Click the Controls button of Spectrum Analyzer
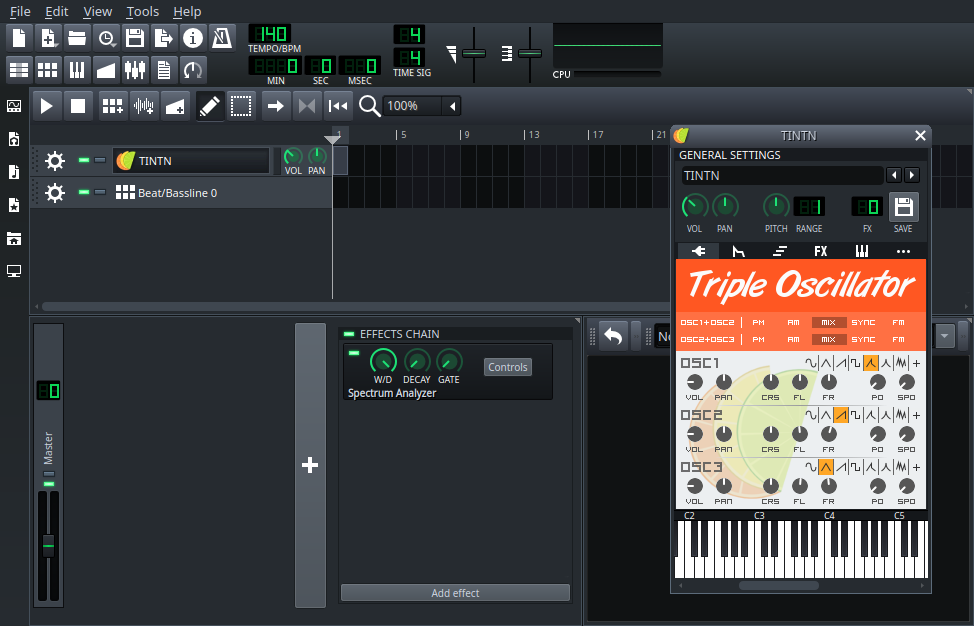This screenshot has height=626, width=974. tap(507, 367)
